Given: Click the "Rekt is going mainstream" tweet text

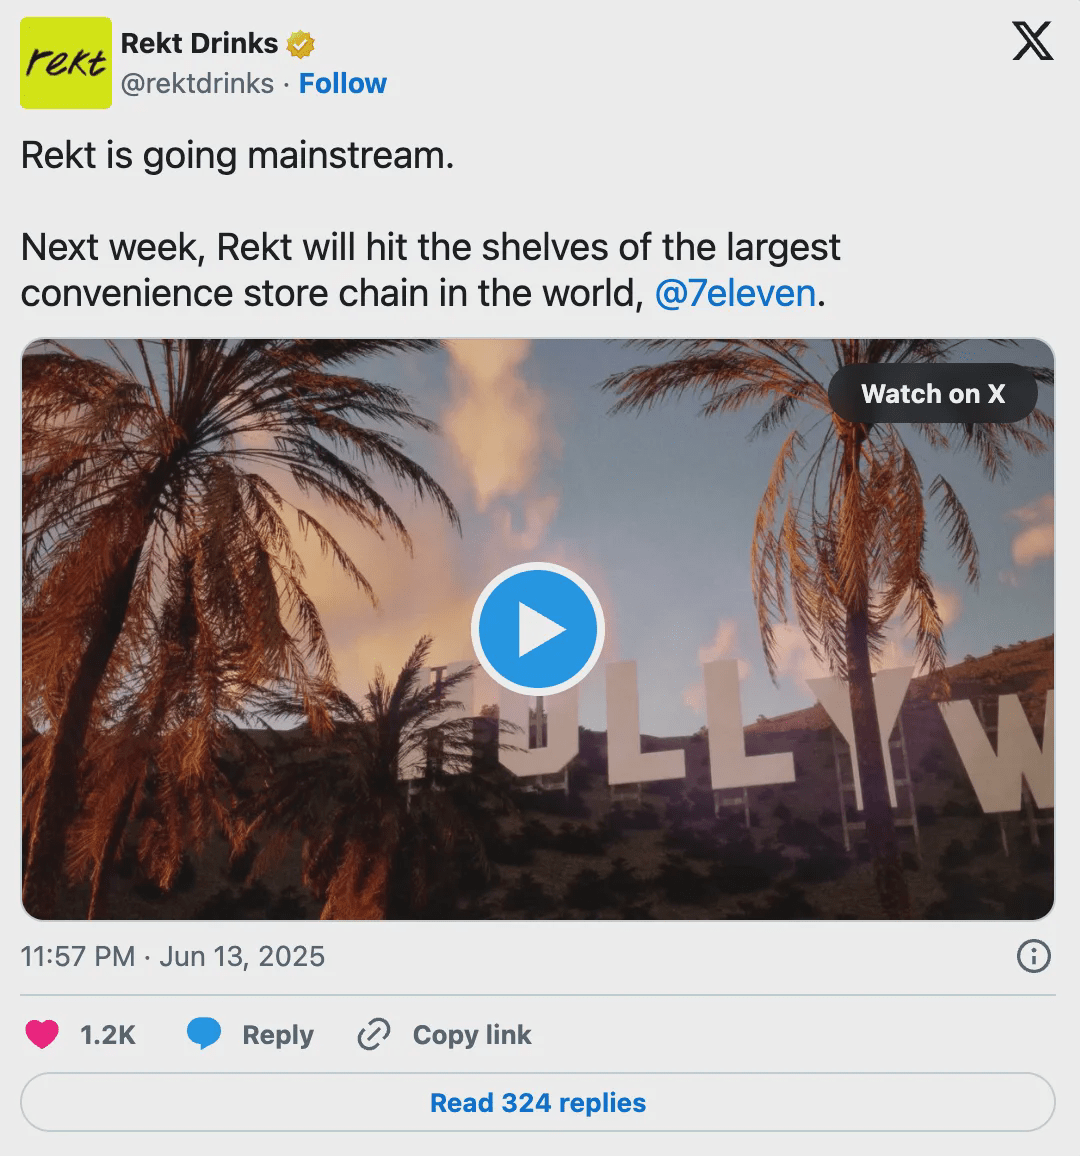Looking at the screenshot, I should click(x=238, y=156).
